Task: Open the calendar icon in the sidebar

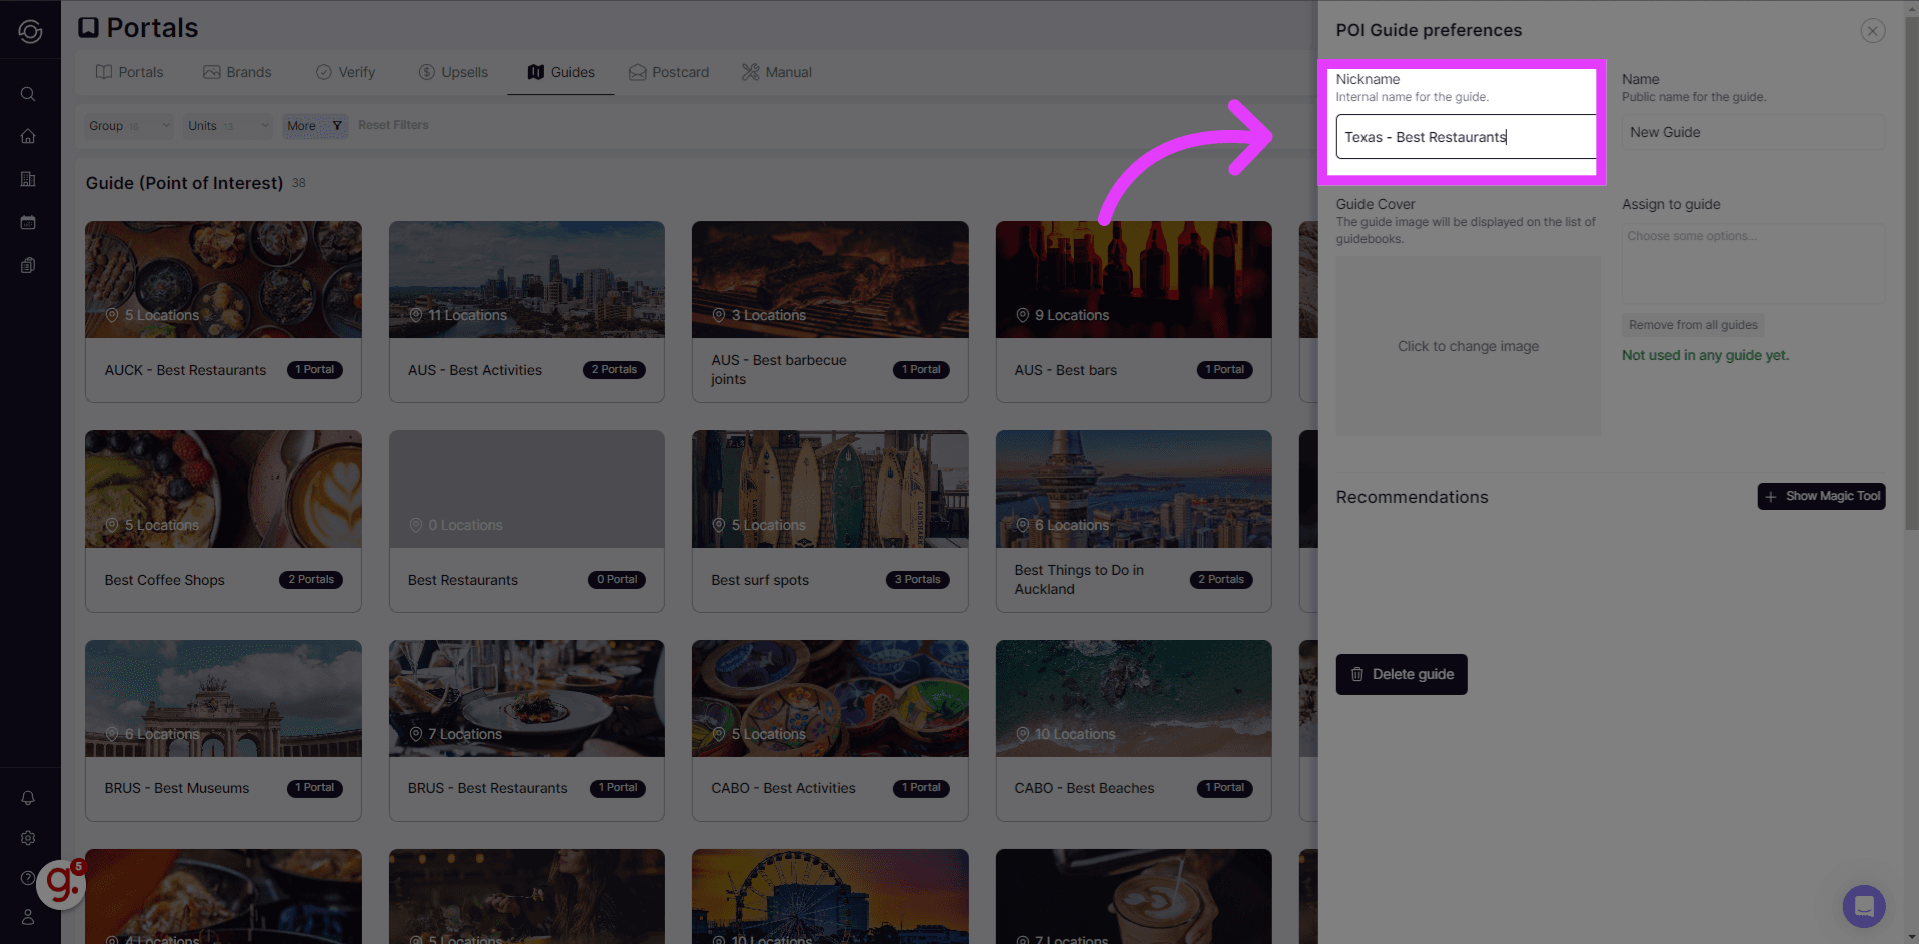Action: pos(28,222)
